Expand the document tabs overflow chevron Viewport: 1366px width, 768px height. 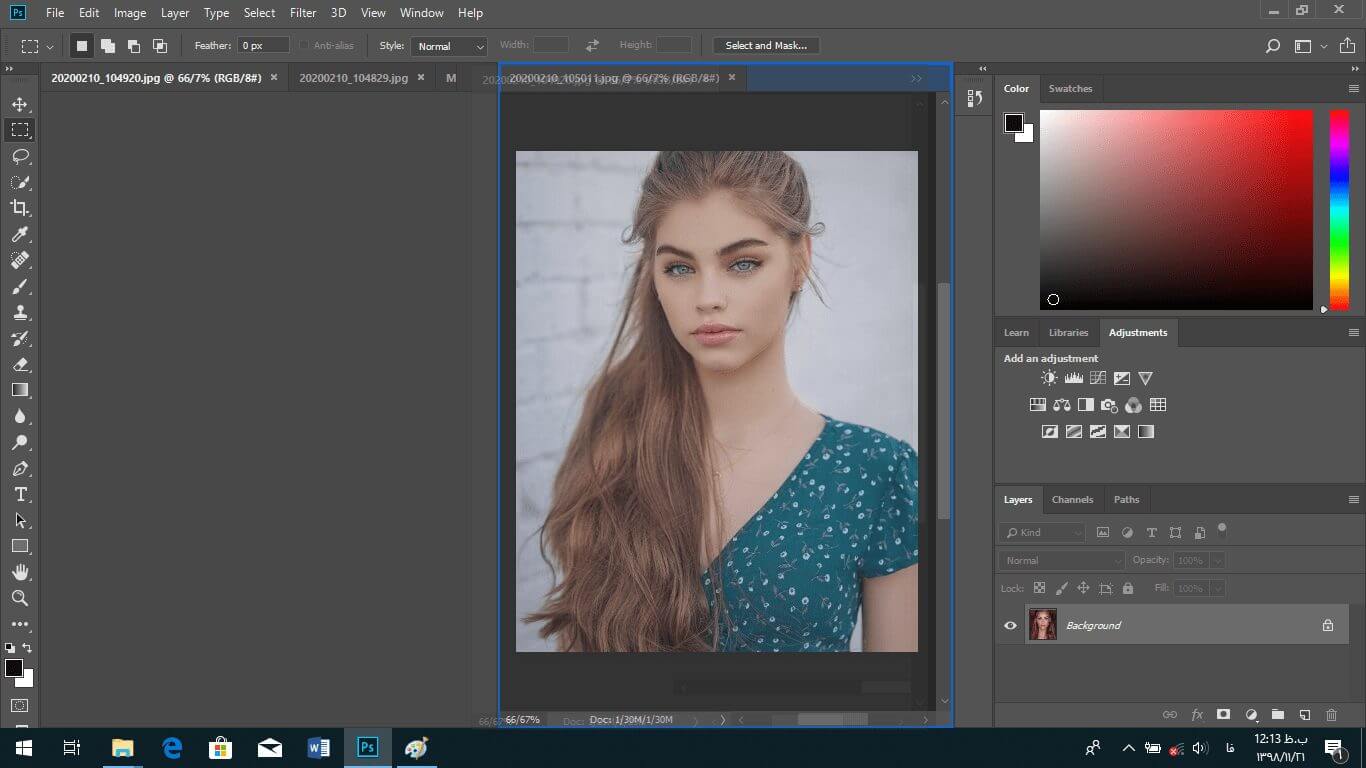pyautogui.click(x=916, y=78)
